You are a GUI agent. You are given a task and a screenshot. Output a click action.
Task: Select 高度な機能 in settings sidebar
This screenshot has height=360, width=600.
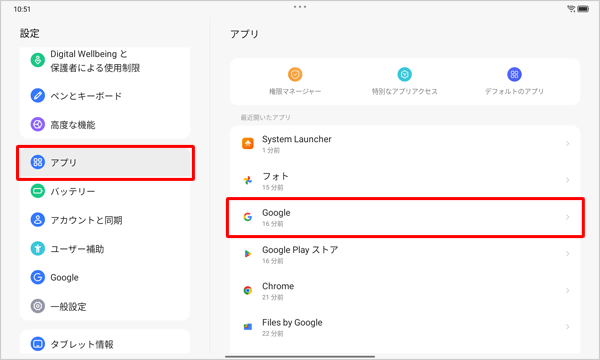[x=105, y=124]
